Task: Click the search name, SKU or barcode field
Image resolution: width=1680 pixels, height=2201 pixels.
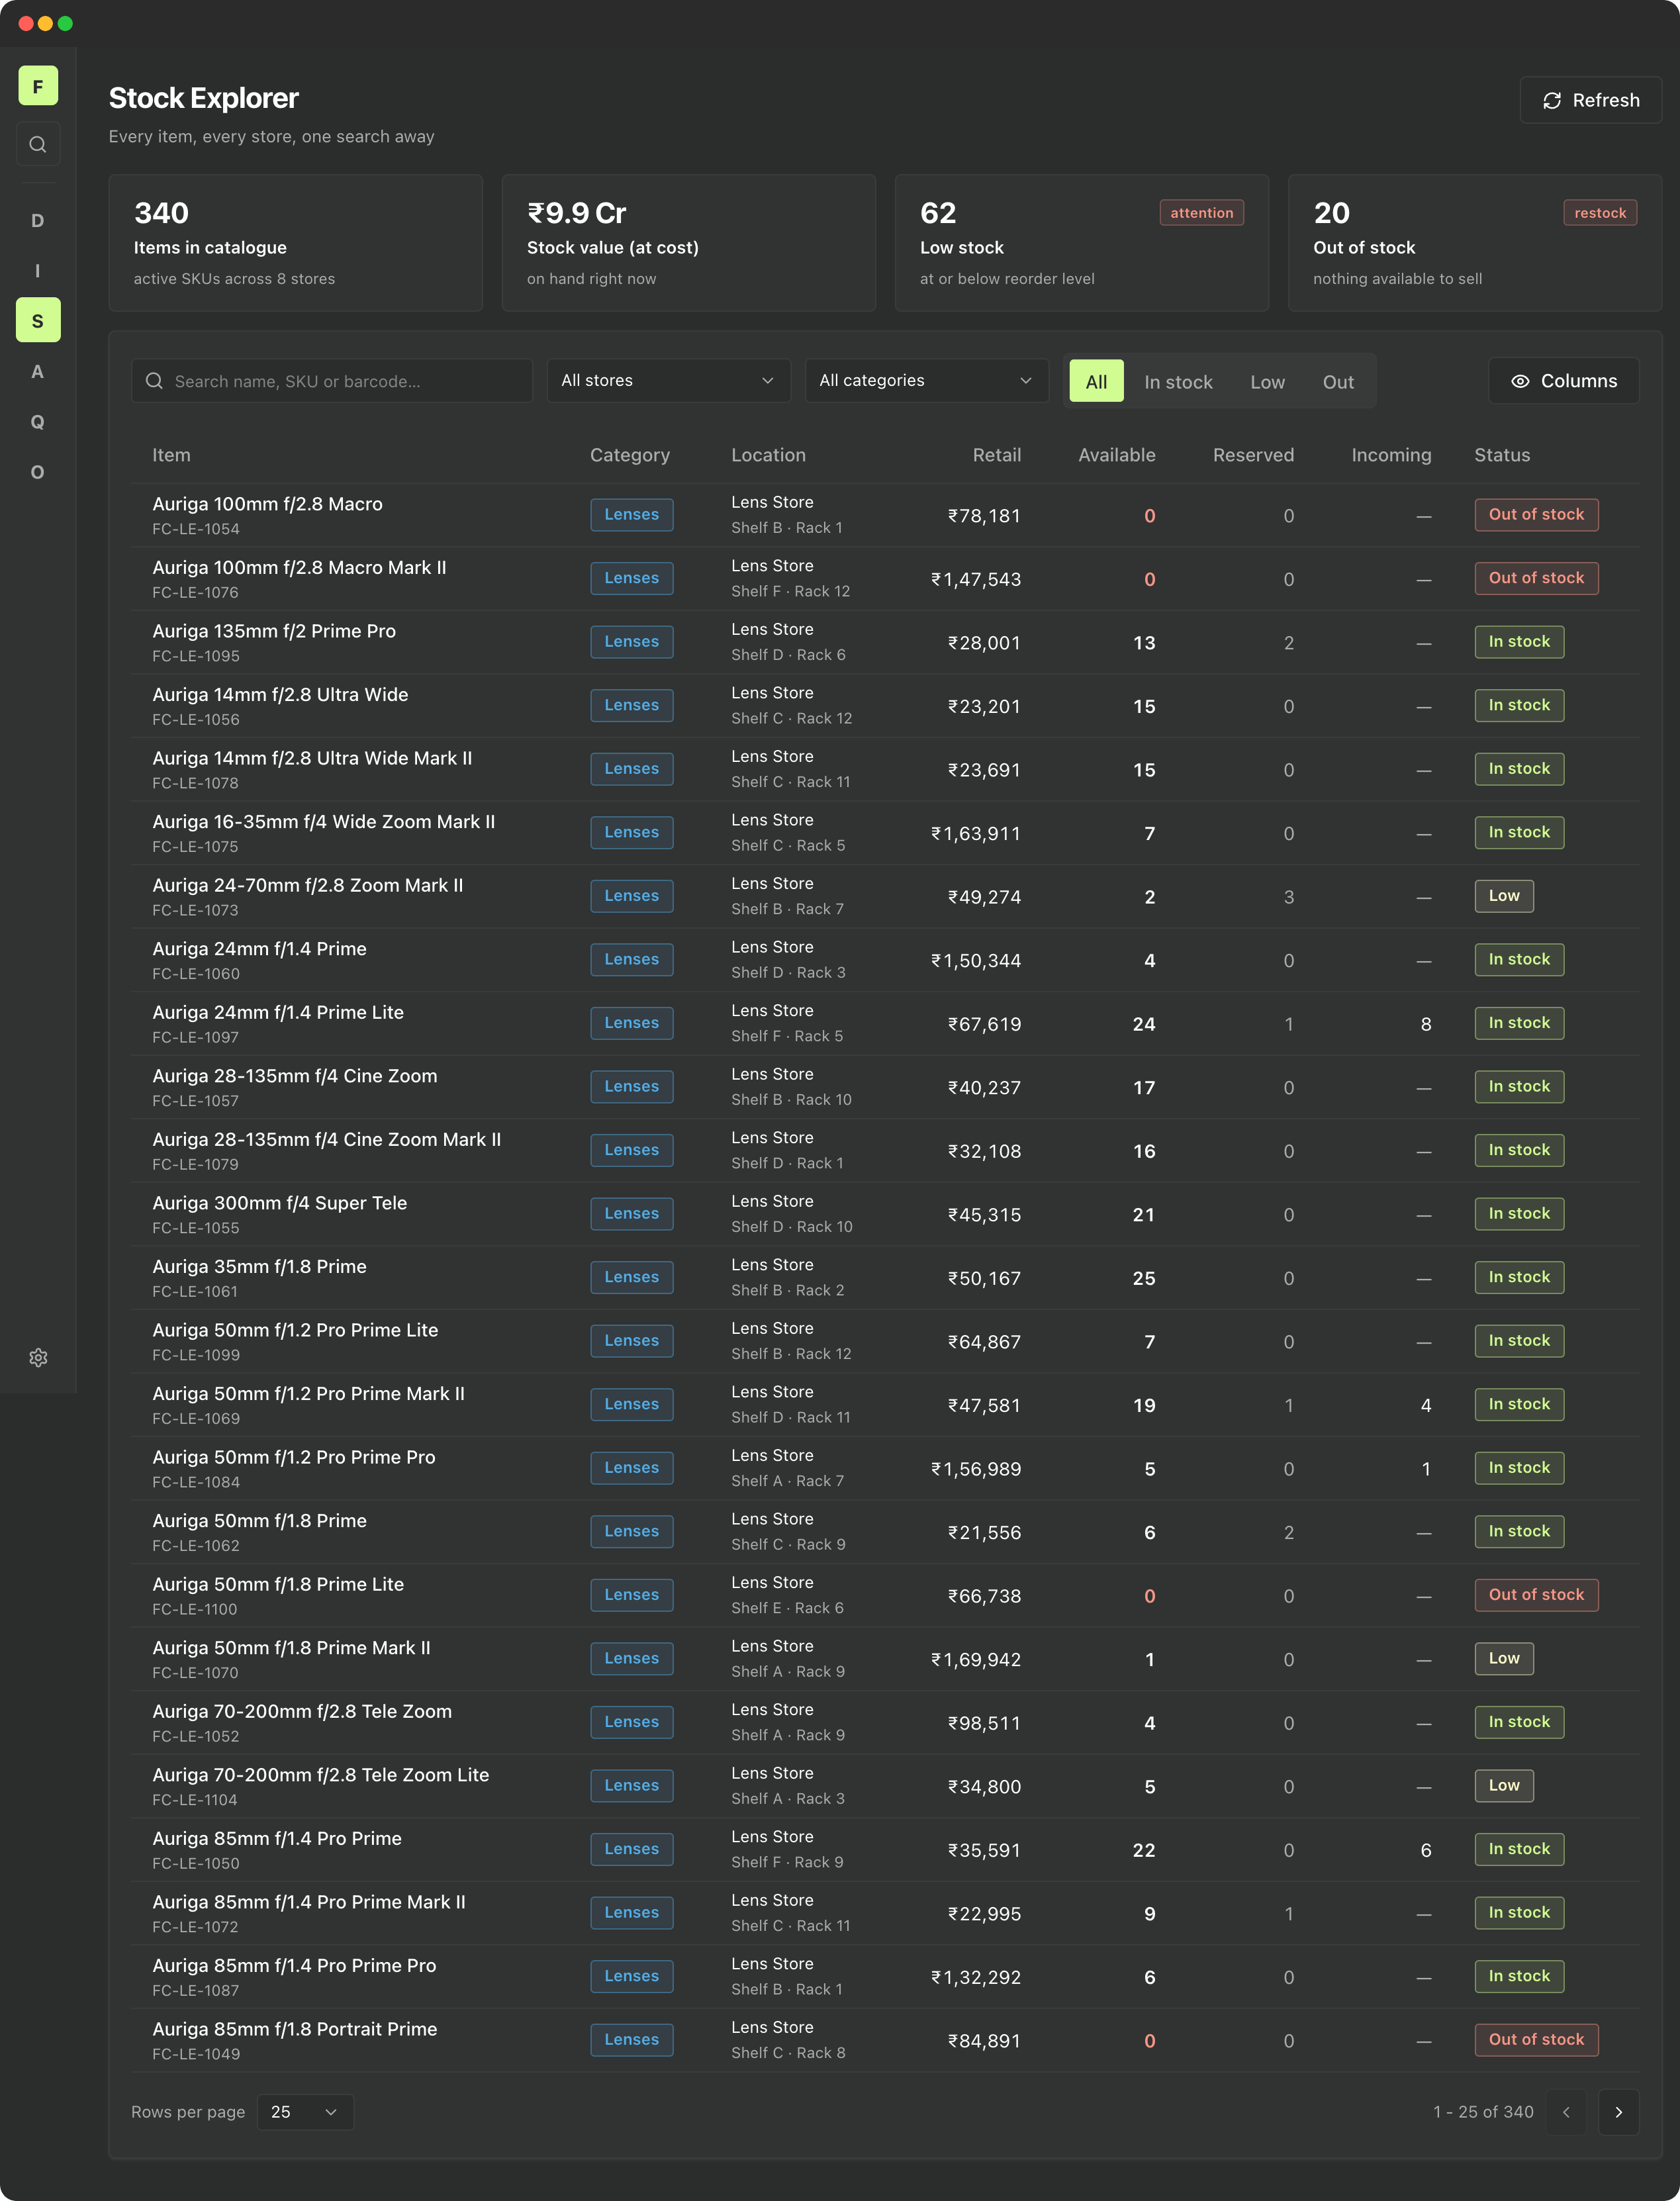Action: (x=332, y=381)
